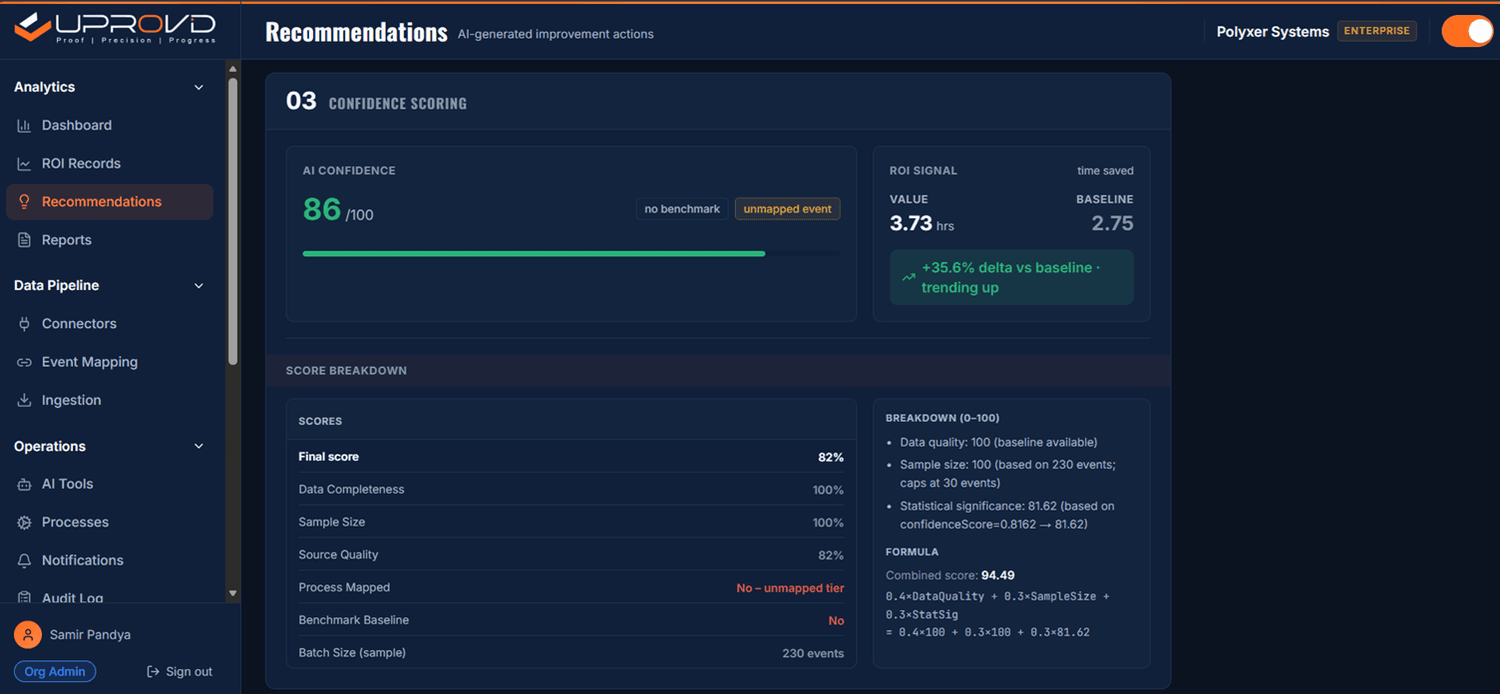Viewport: 1500px width, 694px height.
Task: Click the AI Tools robot icon
Action: [24, 484]
